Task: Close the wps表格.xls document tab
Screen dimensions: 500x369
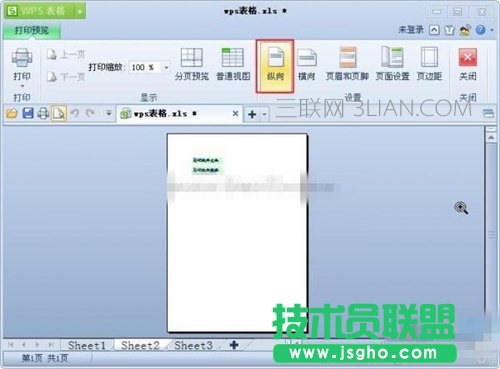Action: coord(235,114)
